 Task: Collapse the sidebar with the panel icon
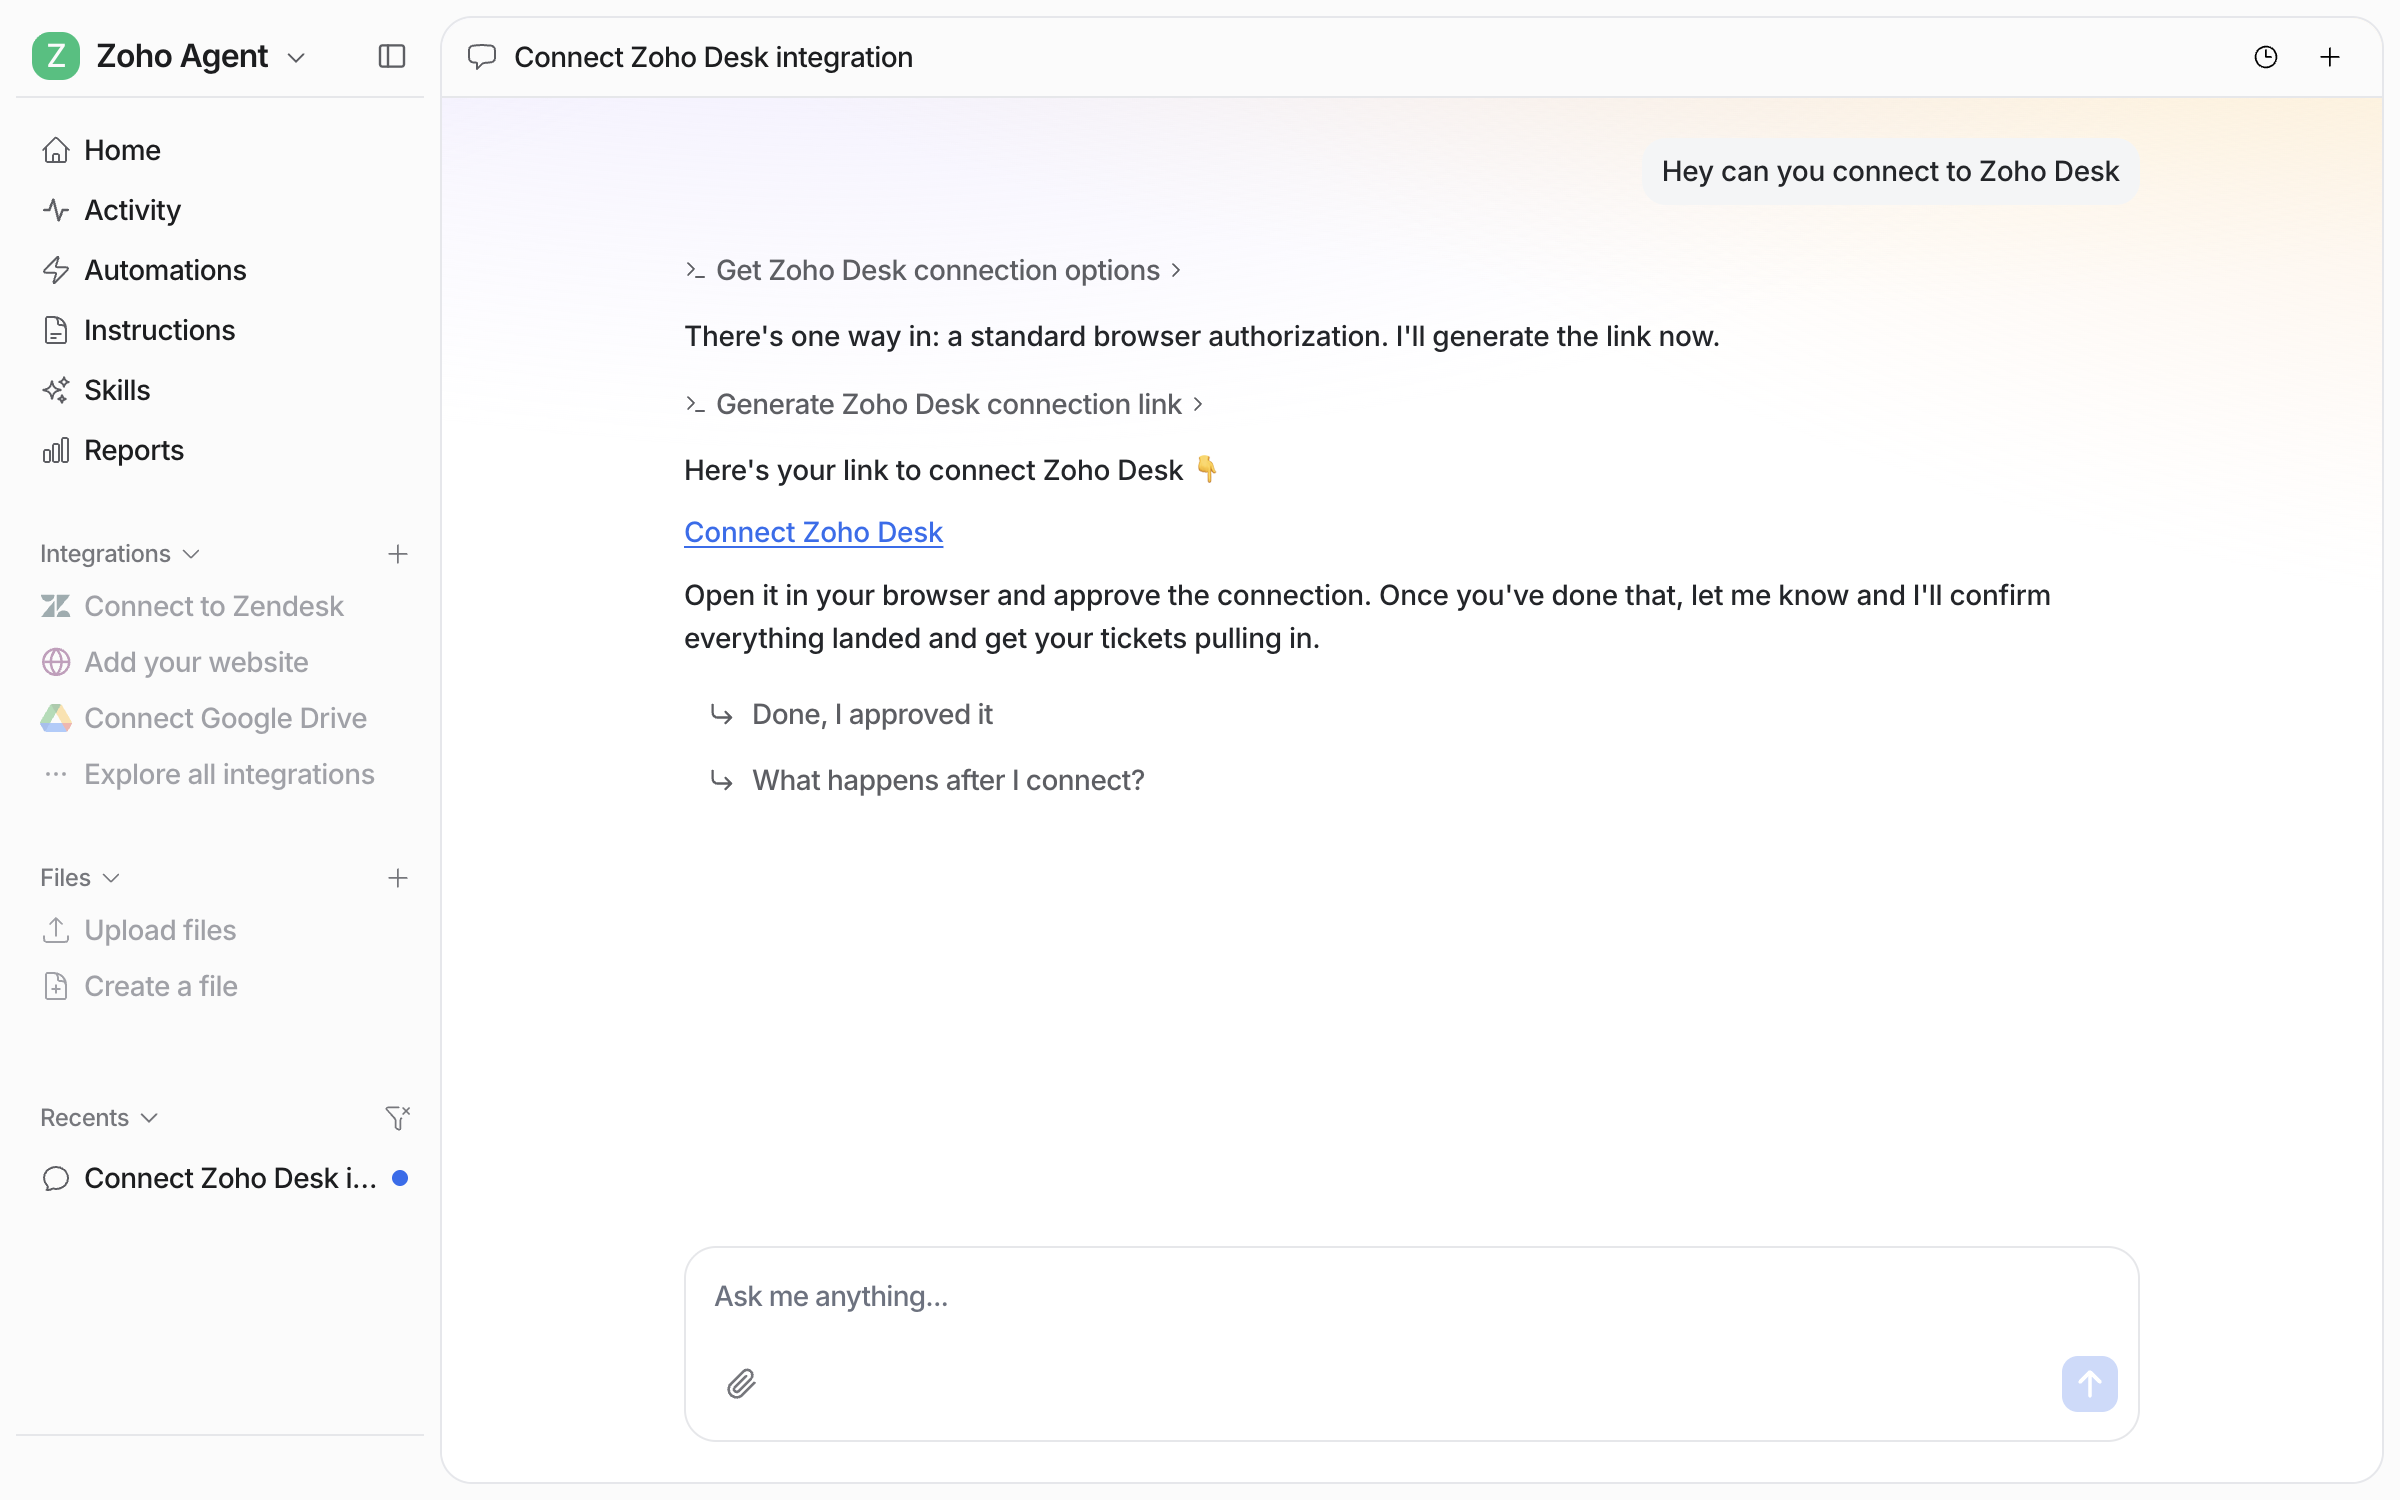click(x=392, y=56)
